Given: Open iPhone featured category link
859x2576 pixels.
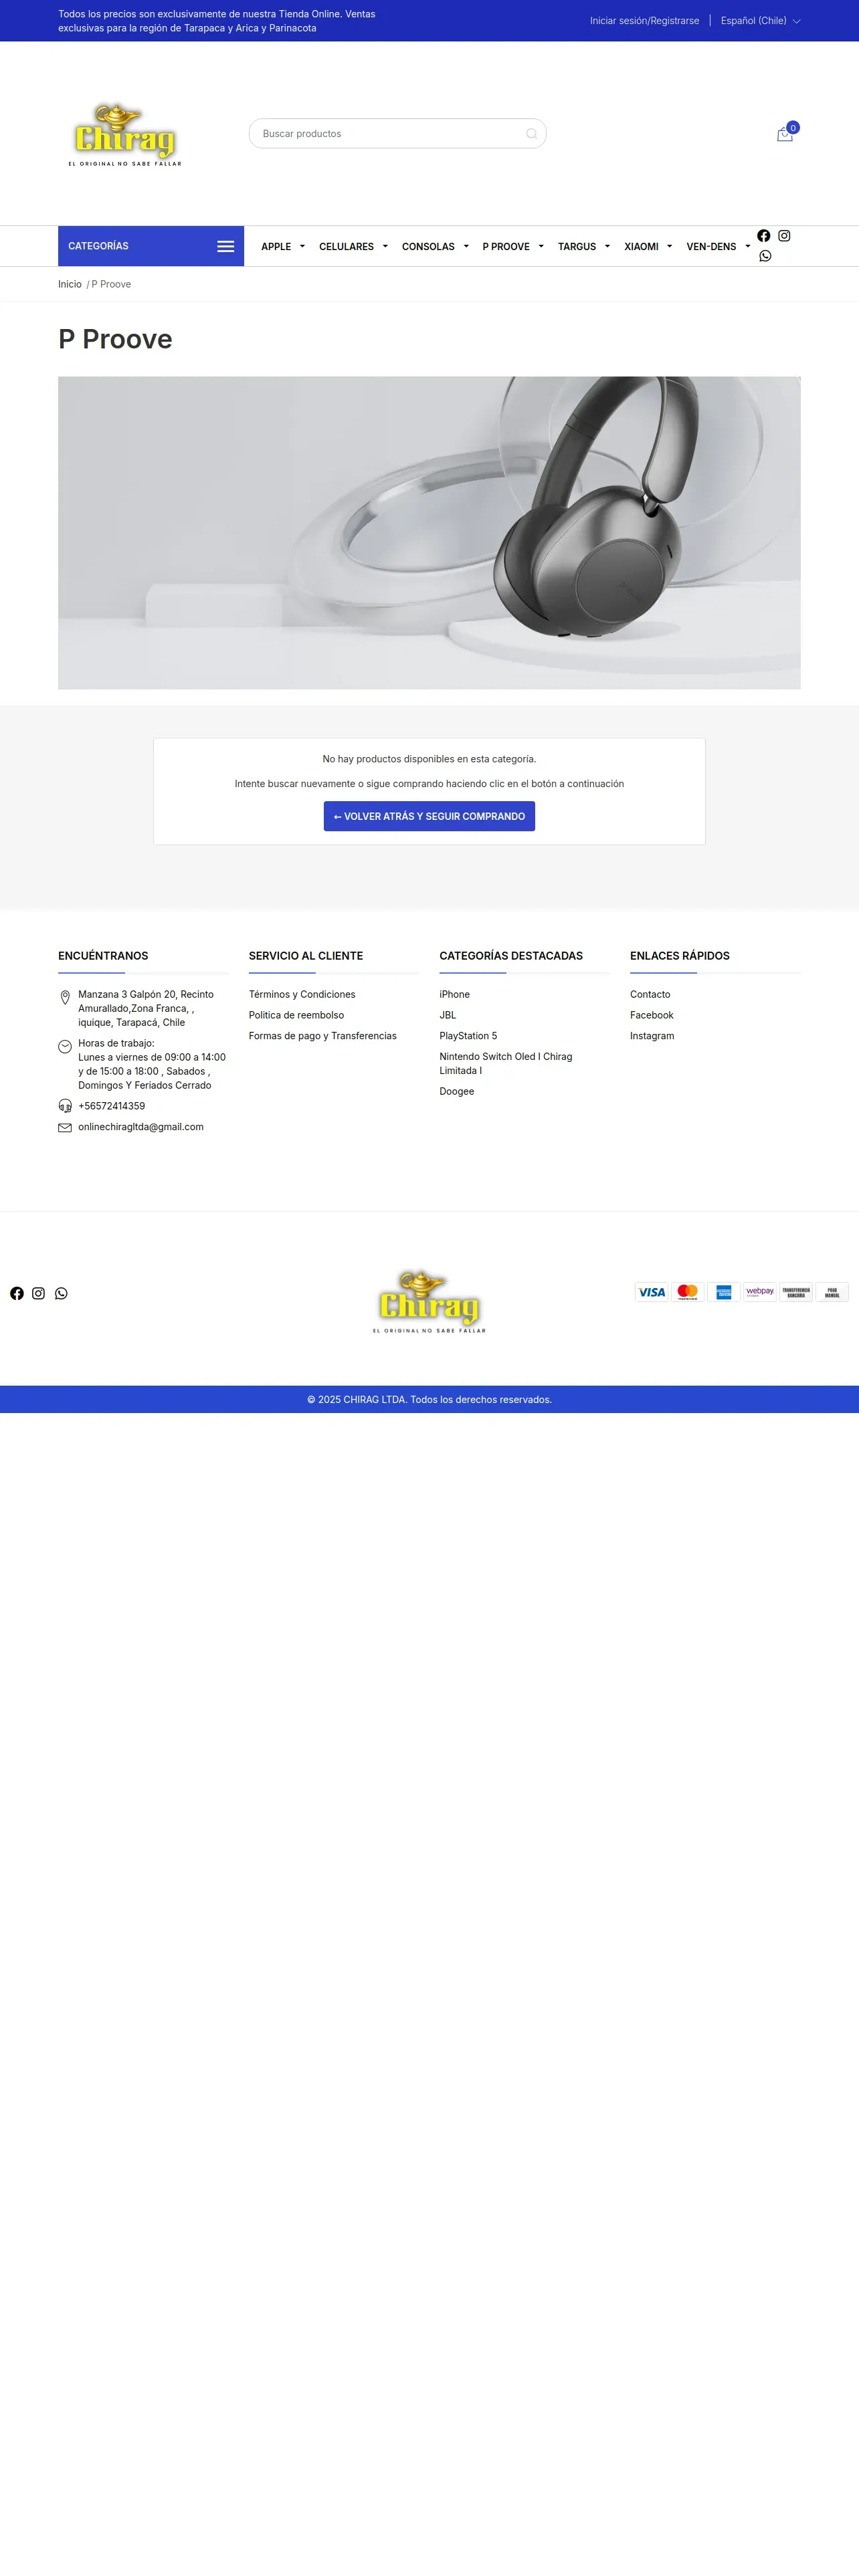Looking at the screenshot, I should tap(454, 994).
